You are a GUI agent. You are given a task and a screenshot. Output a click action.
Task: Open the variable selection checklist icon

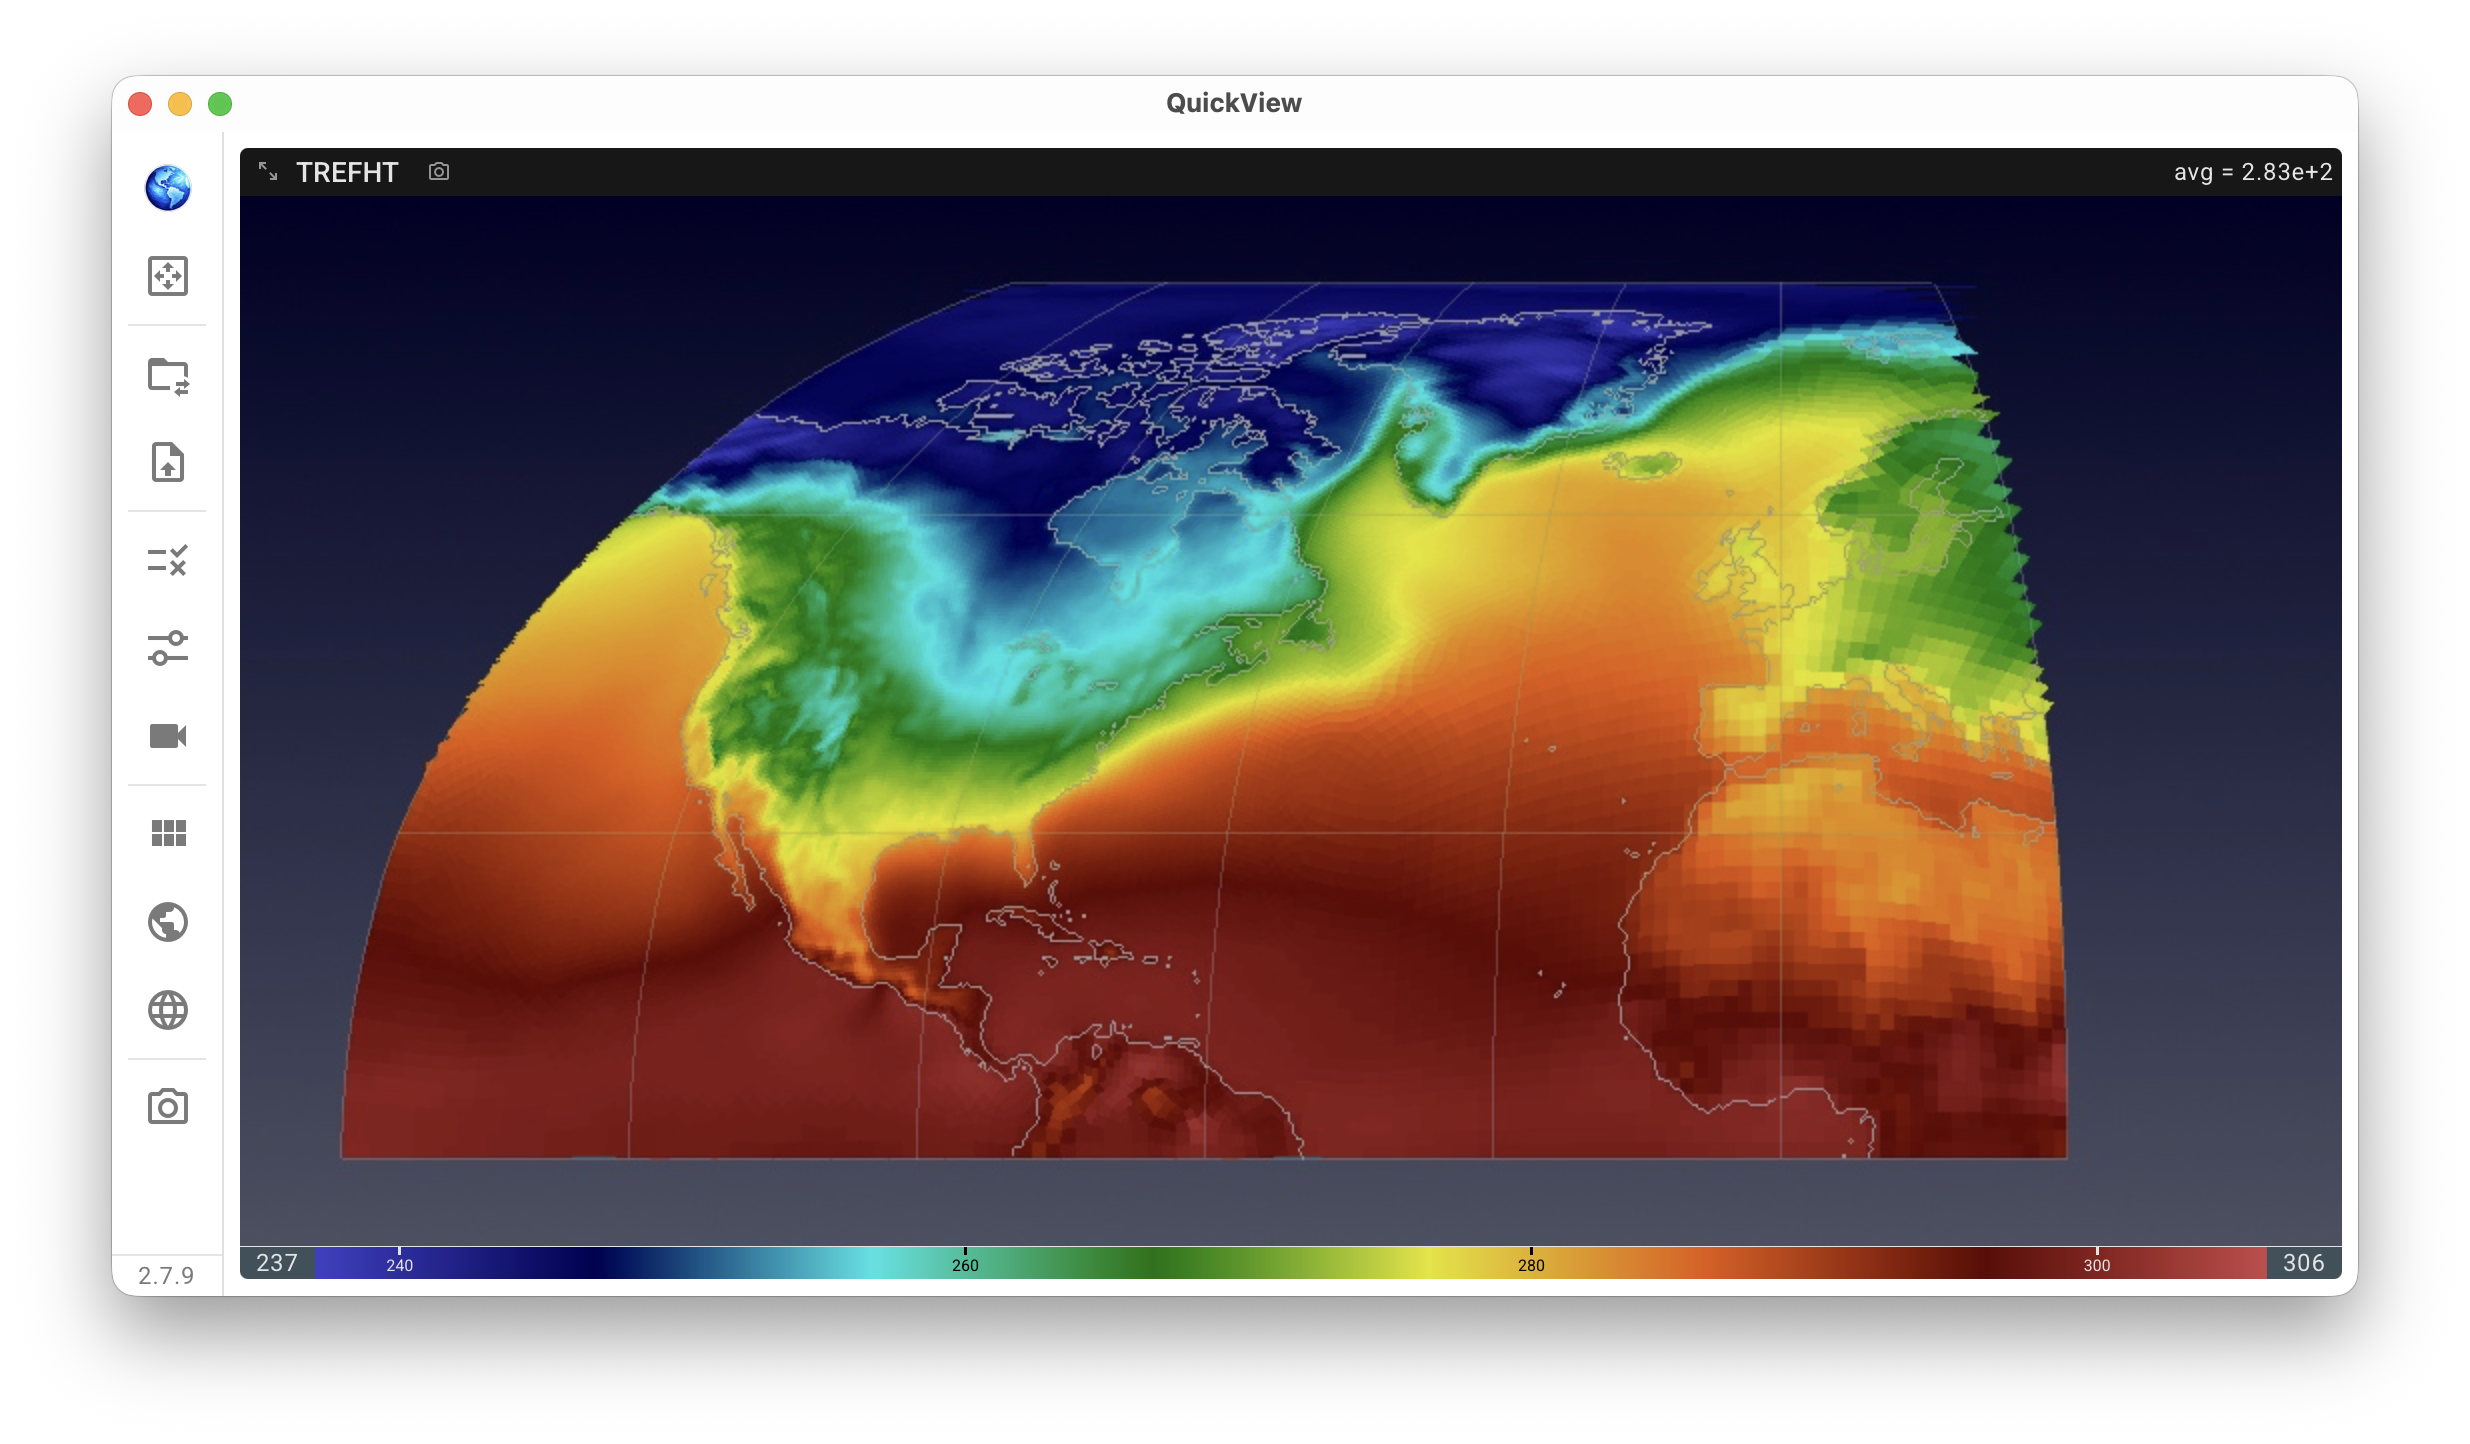click(168, 561)
